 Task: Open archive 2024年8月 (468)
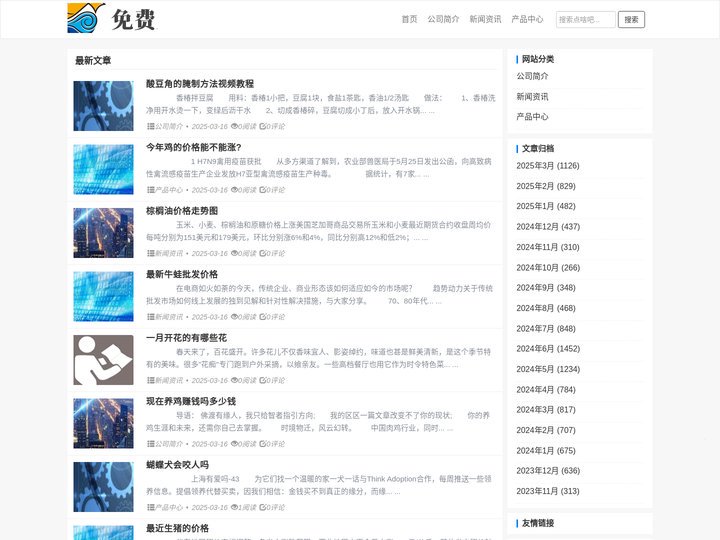pos(546,308)
